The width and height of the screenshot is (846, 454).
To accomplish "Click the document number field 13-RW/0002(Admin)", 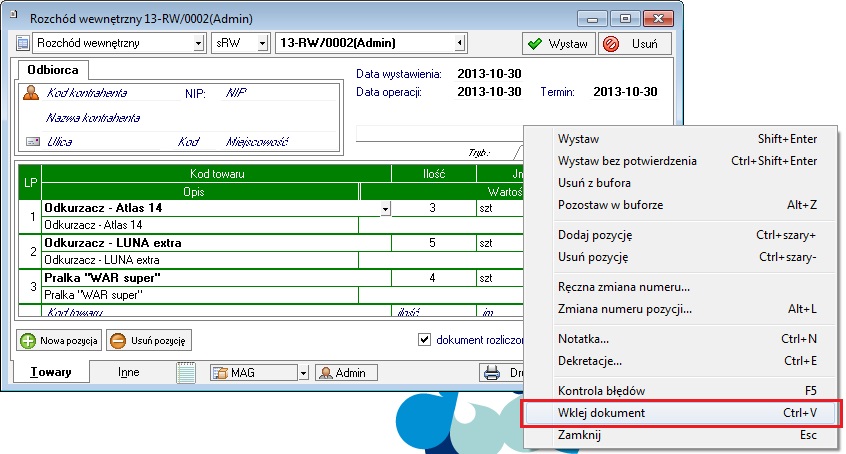I will pos(365,44).
